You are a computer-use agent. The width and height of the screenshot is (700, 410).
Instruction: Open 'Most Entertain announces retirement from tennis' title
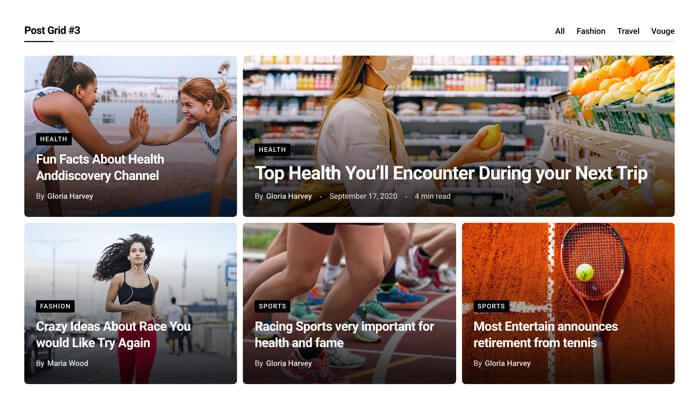point(546,335)
